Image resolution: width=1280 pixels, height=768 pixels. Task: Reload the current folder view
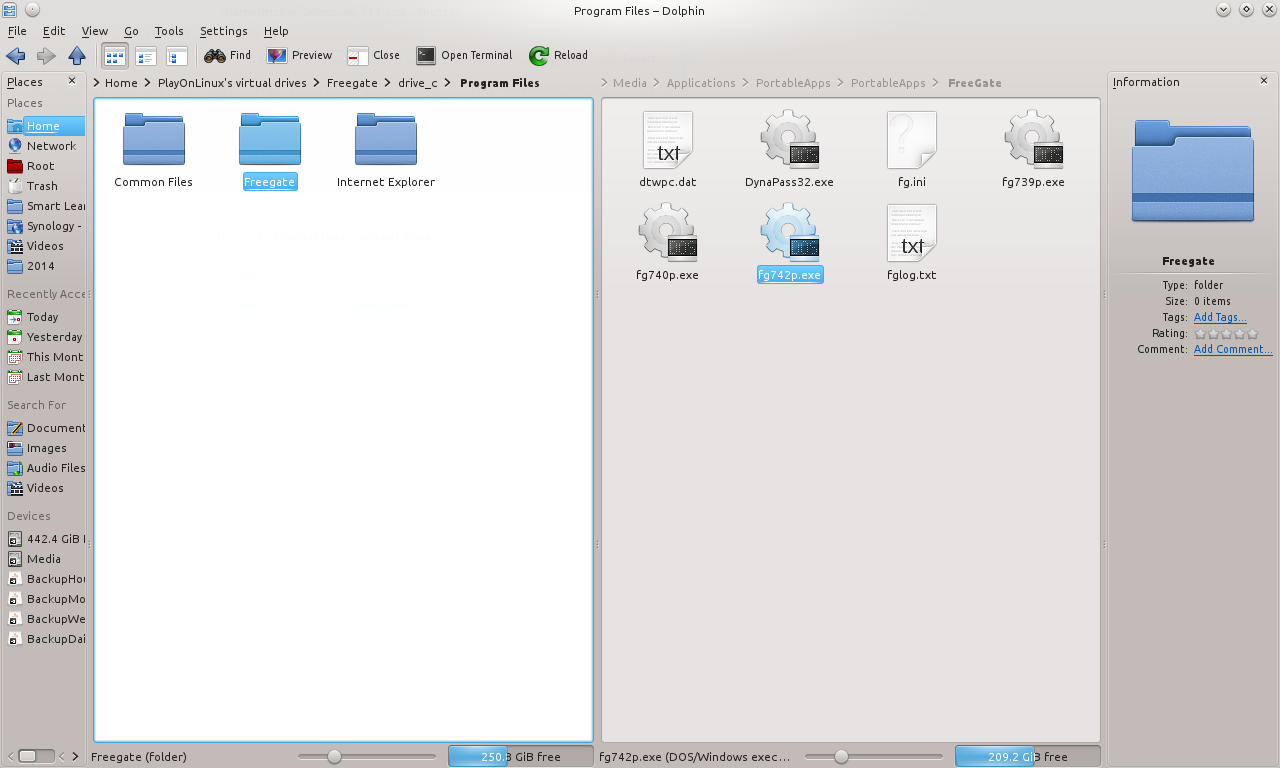pyautogui.click(x=559, y=56)
